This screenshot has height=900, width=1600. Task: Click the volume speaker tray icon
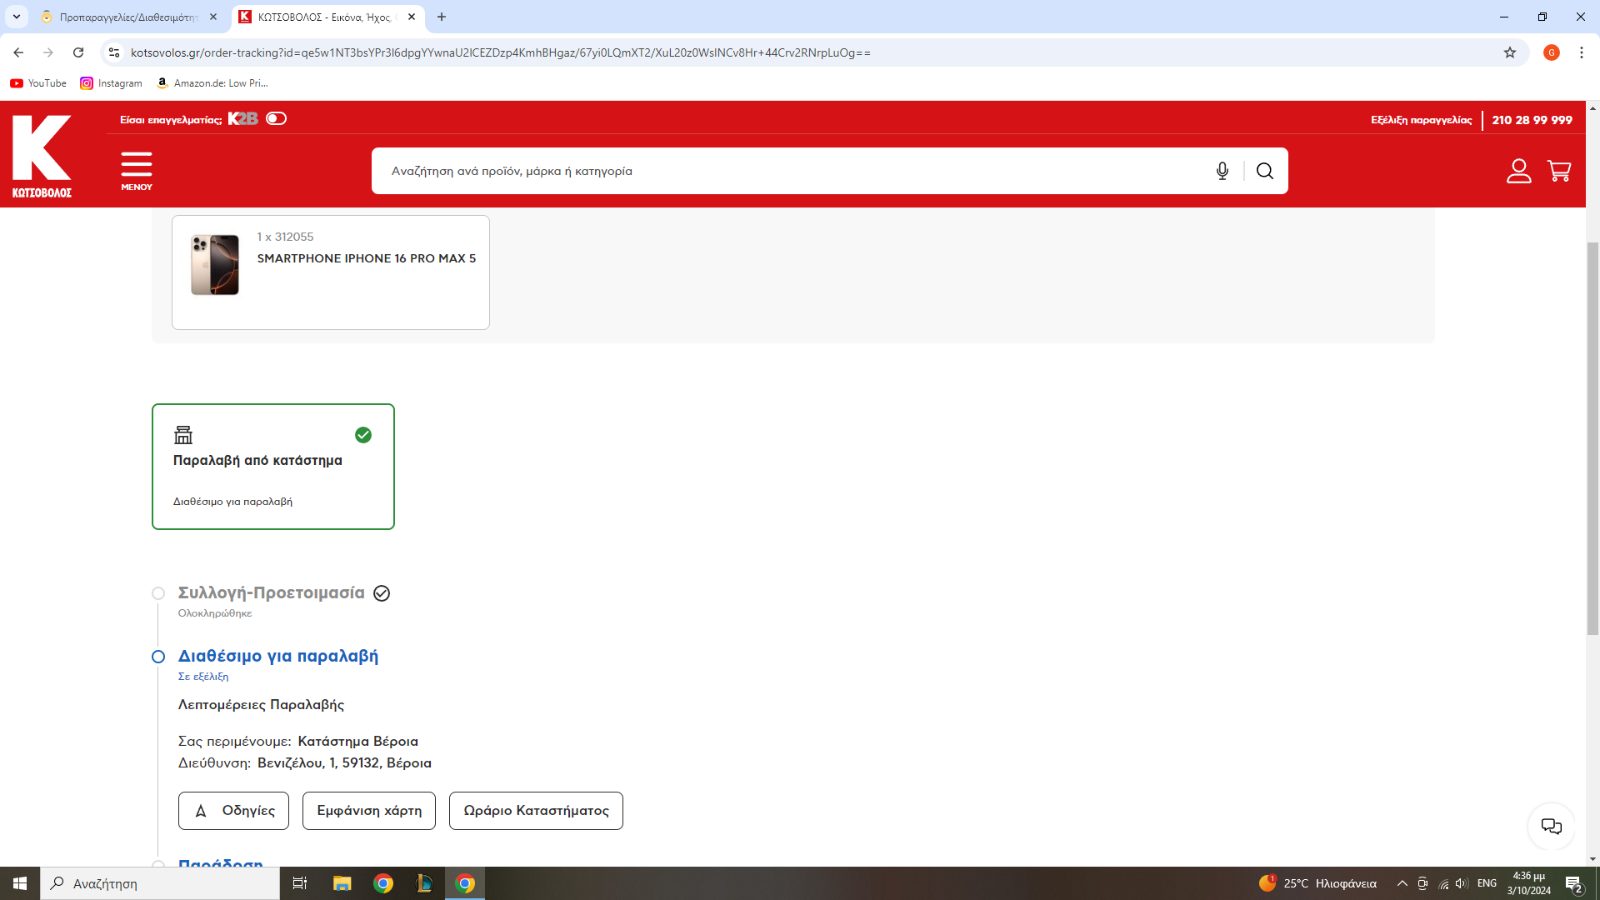pyautogui.click(x=1462, y=884)
